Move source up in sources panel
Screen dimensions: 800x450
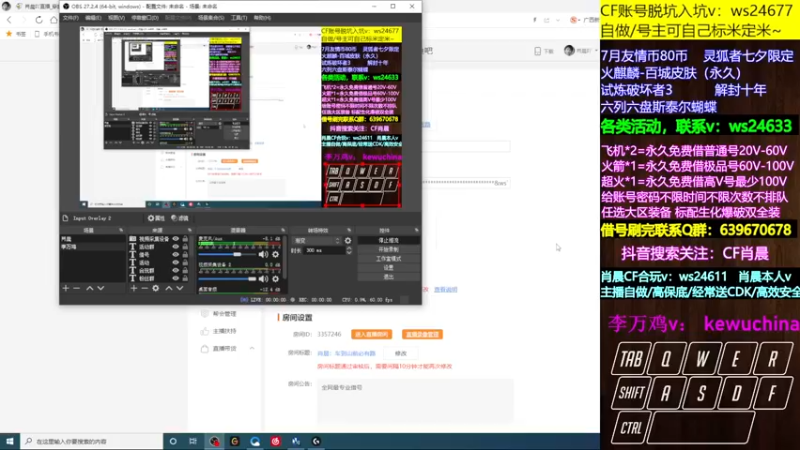click(x=169, y=288)
